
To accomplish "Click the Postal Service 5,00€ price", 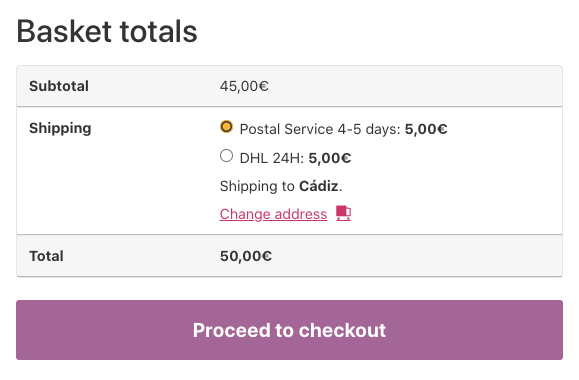I will point(426,129).
